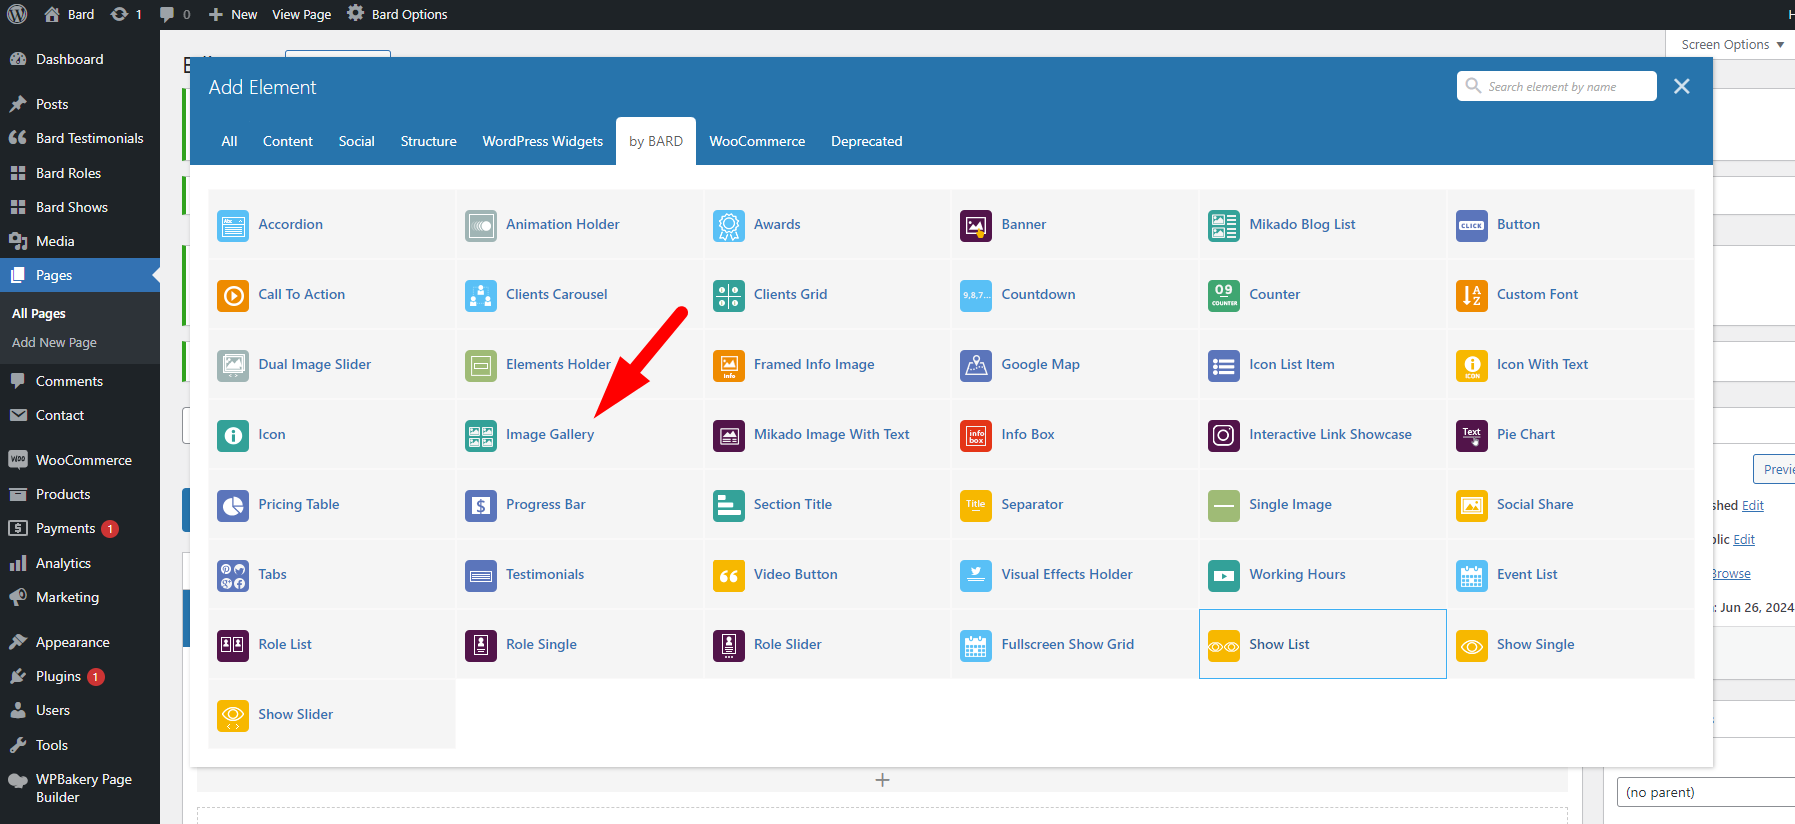Click the Fullscreen Show Grid icon
Screen dimensions: 1795x824
pos(976,645)
